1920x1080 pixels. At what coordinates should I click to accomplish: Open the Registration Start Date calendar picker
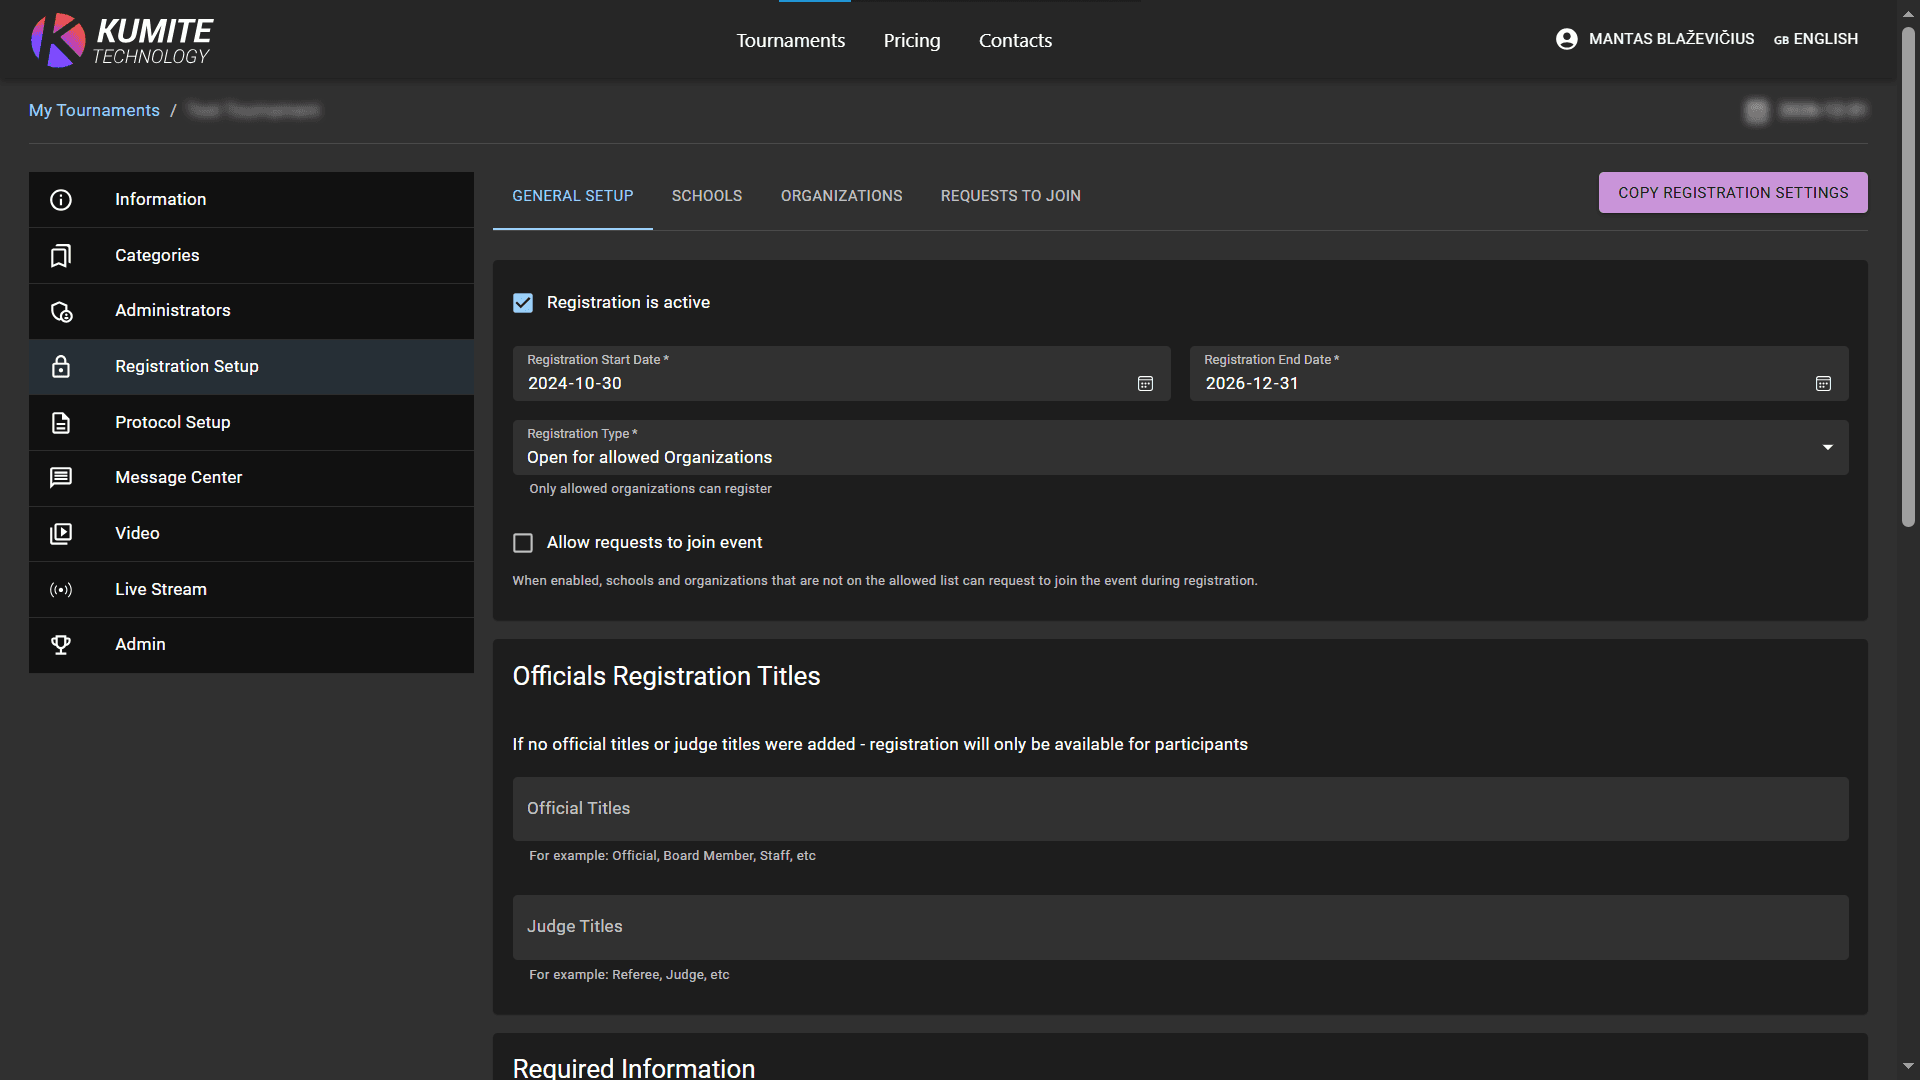(1144, 383)
